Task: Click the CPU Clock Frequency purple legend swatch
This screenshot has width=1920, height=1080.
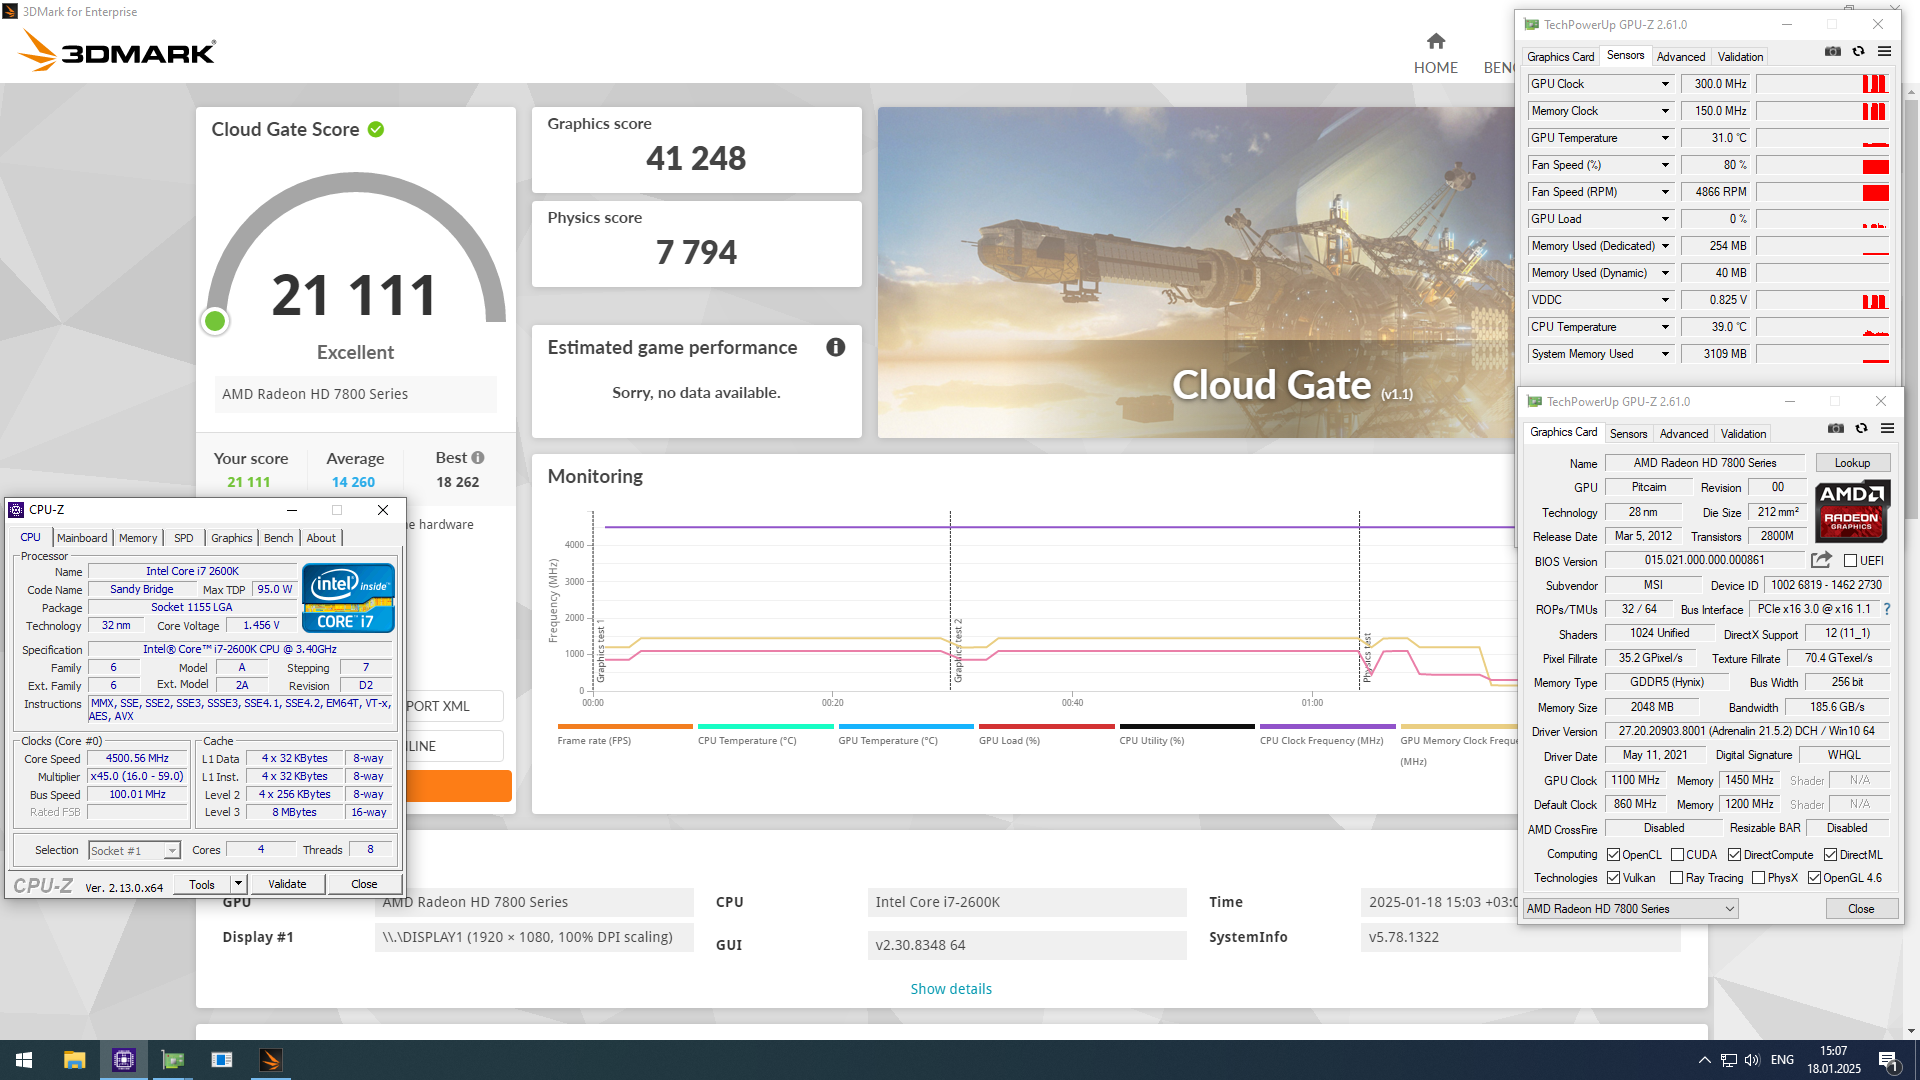Action: [1328, 727]
